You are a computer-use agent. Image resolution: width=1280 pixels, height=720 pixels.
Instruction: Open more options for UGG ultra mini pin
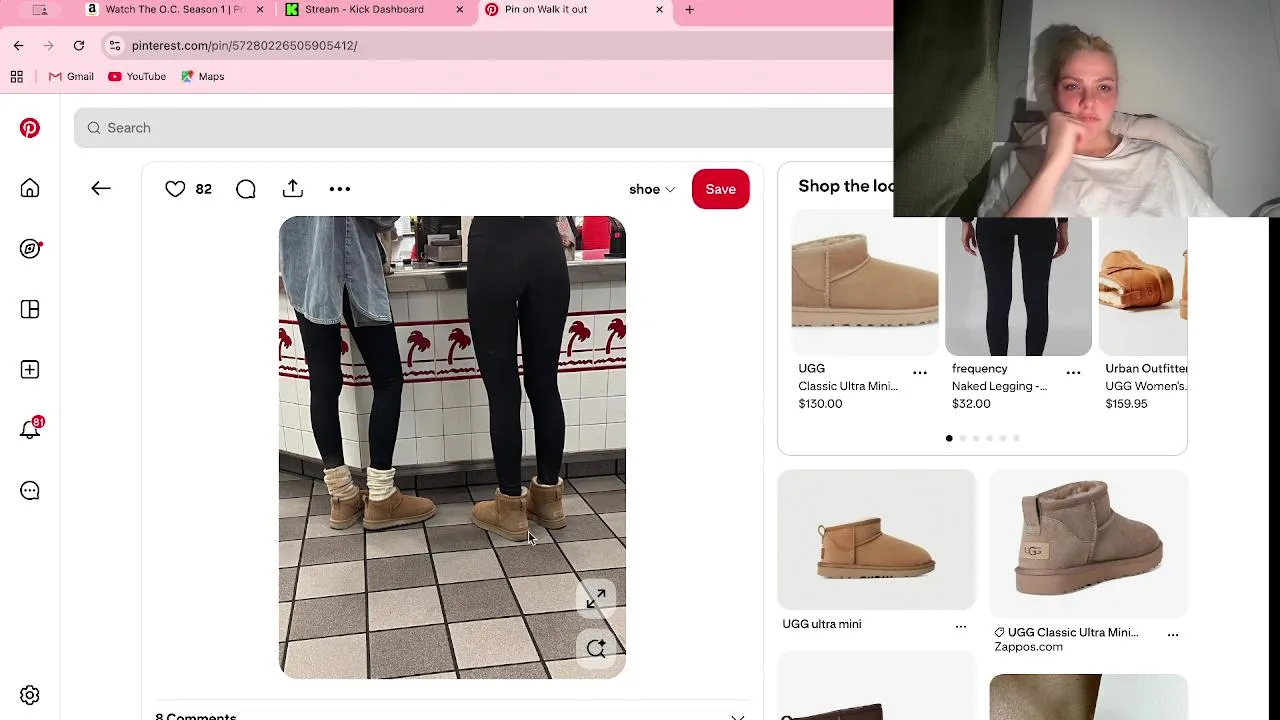tap(961, 626)
